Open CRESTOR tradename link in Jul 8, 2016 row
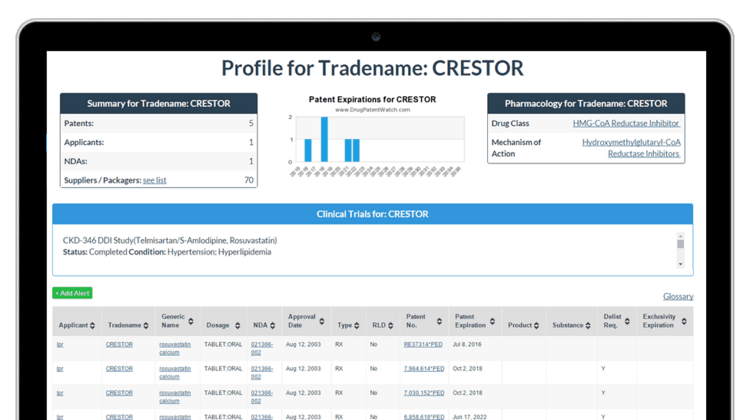 (x=119, y=344)
